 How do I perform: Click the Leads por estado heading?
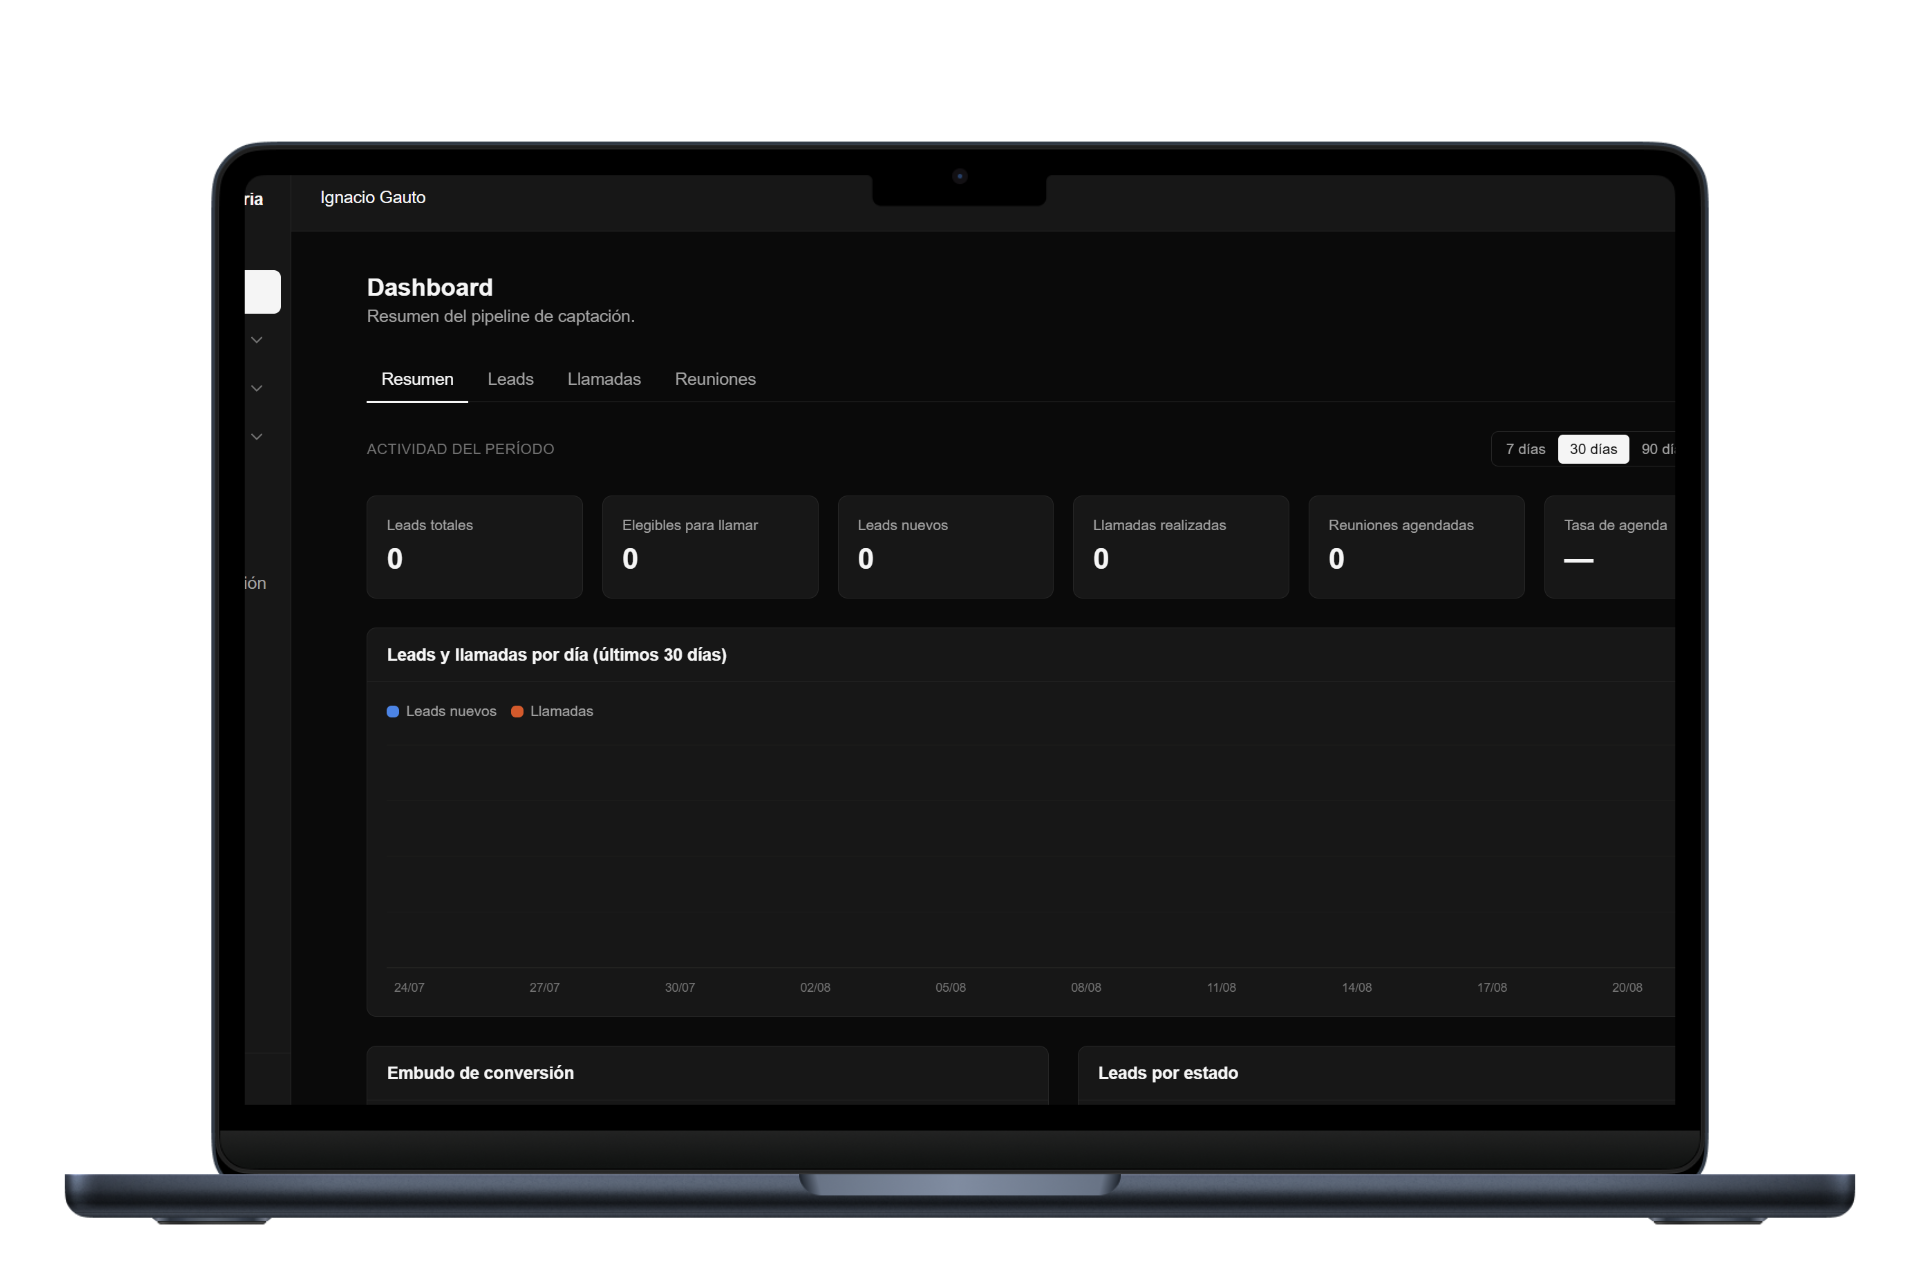pos(1168,1073)
